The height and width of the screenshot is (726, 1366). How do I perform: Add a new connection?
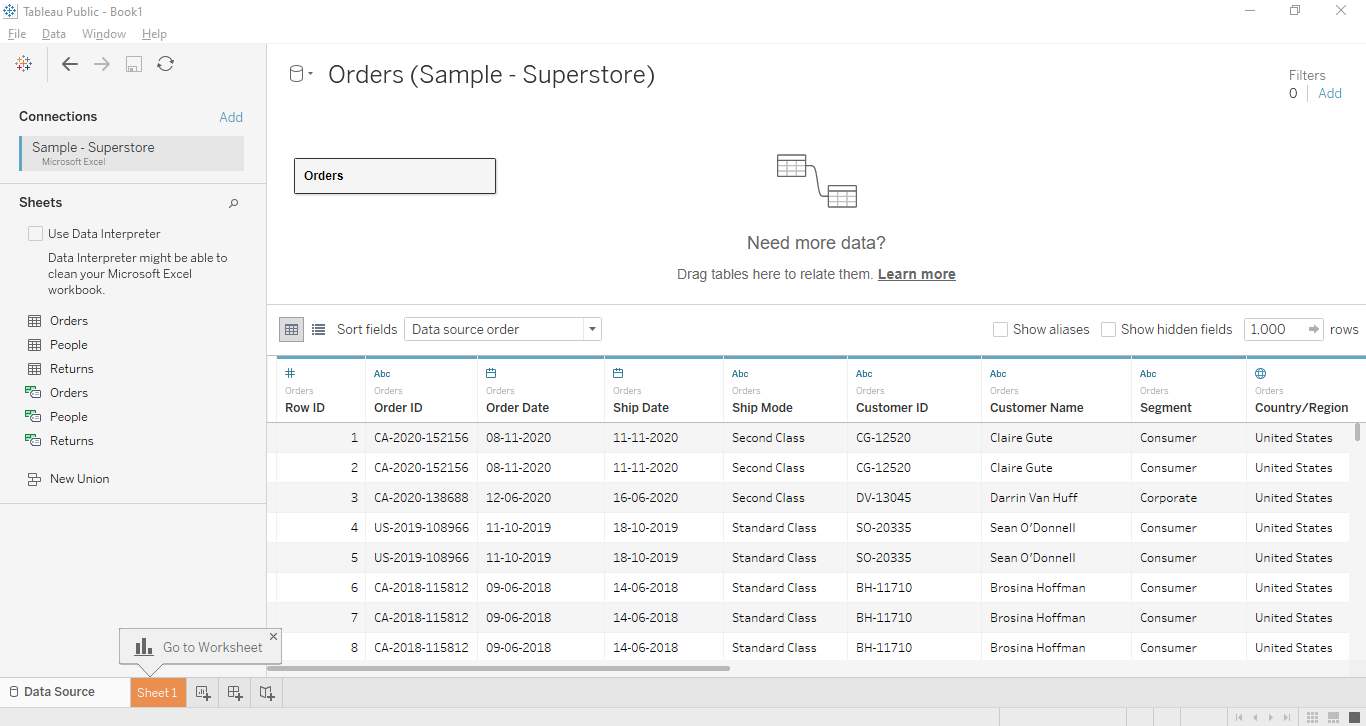click(x=231, y=117)
